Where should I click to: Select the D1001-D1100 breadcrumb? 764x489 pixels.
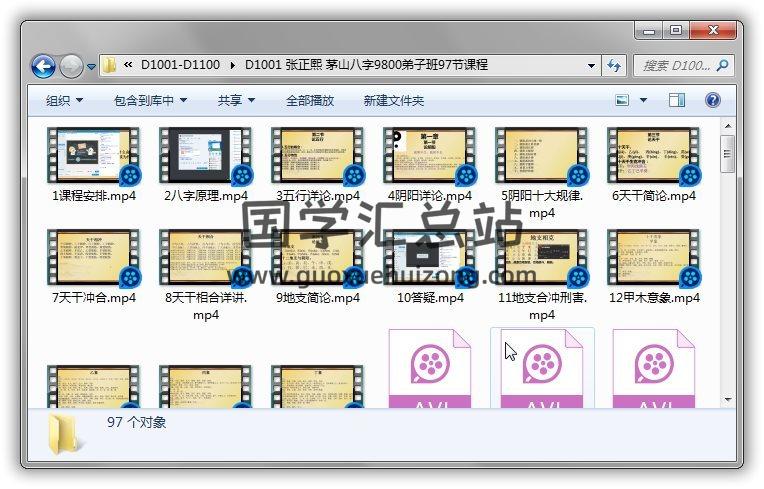(x=180, y=65)
